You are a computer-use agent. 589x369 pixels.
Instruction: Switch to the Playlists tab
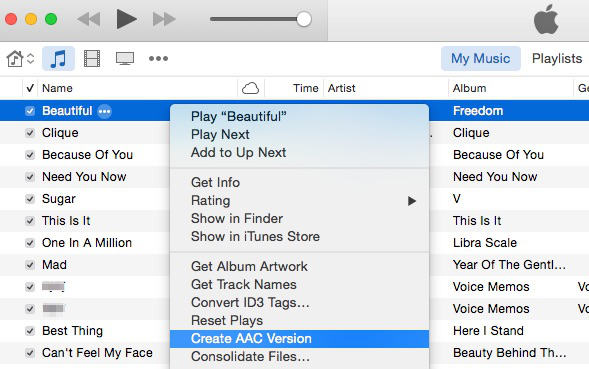(557, 59)
